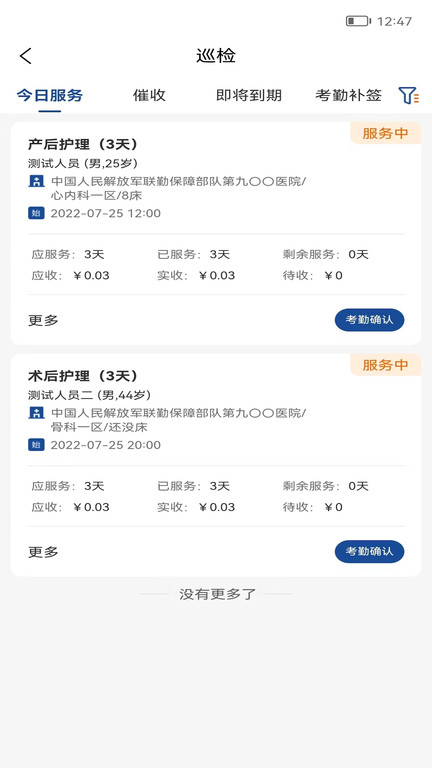Open the 产后护理（3天）order title

coord(83,144)
